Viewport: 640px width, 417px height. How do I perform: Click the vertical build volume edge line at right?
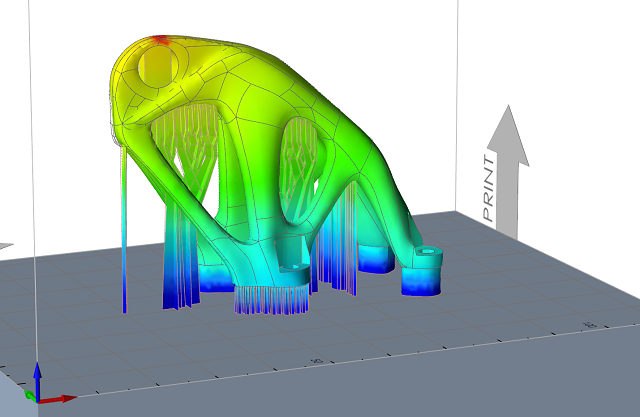[x=458, y=100]
